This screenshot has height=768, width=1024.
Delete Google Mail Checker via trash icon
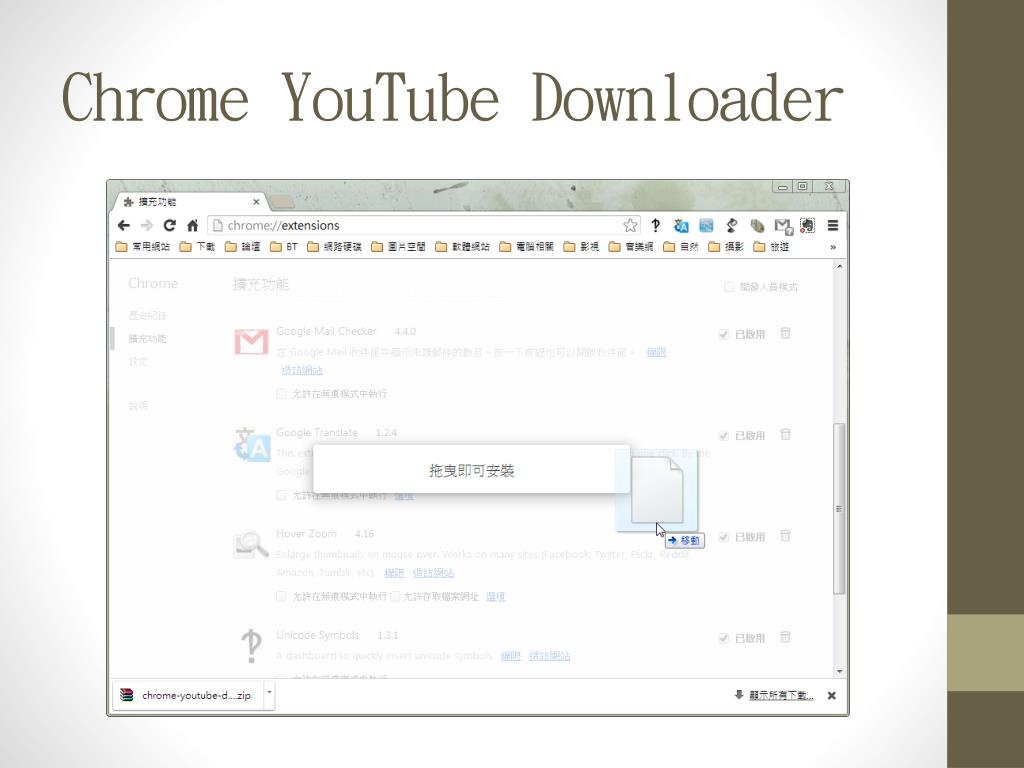click(785, 334)
